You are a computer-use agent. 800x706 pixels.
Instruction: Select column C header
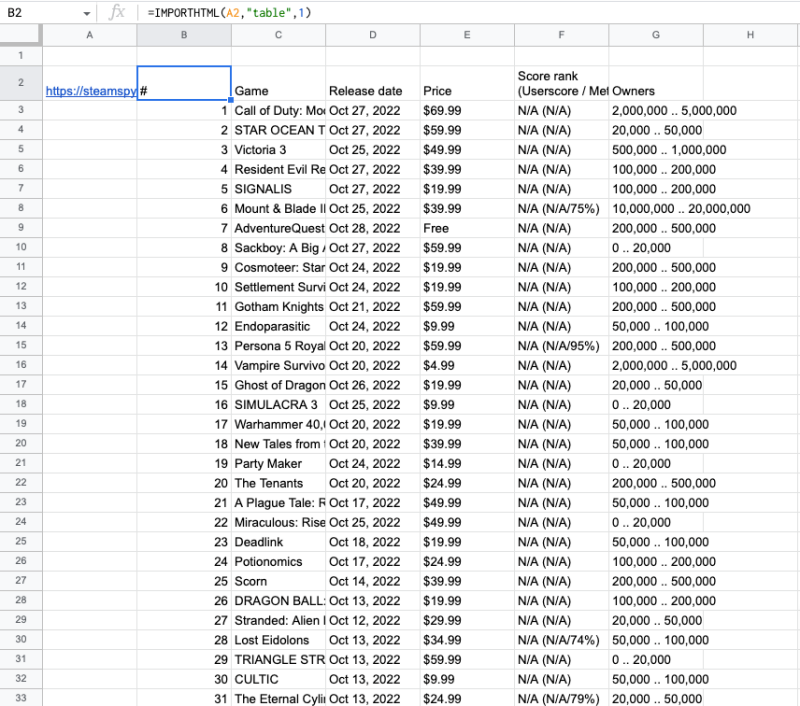[278, 35]
